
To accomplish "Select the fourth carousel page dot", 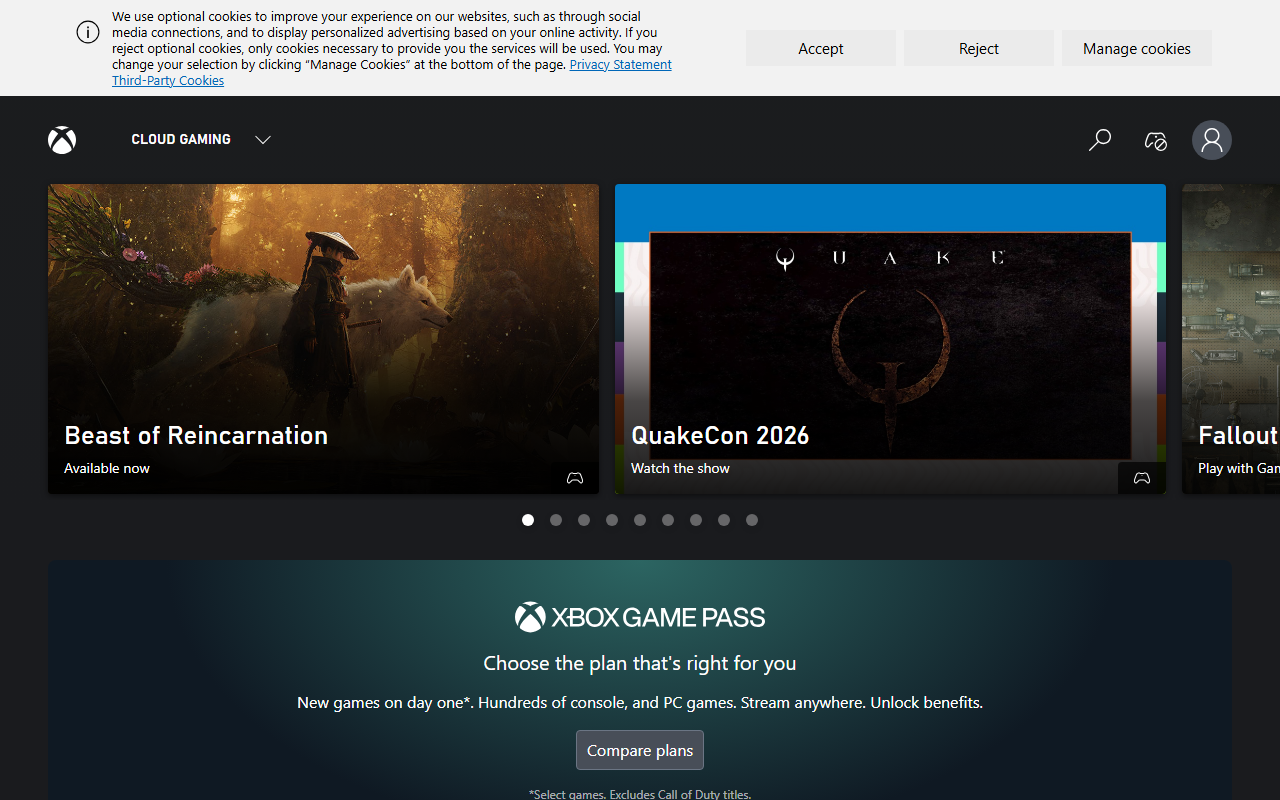I will (x=612, y=520).
